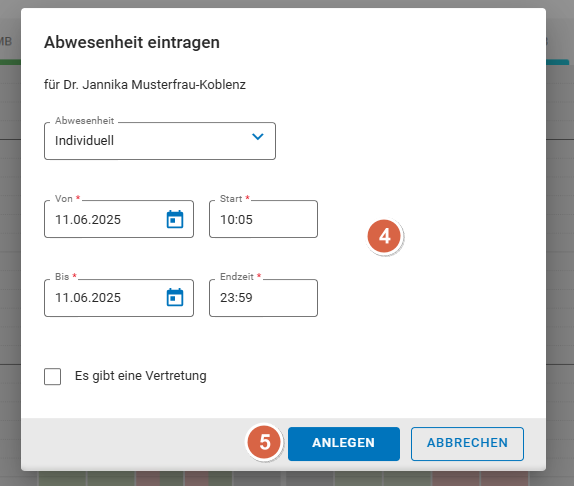Focus the Bis date field with 11.06.2025

(119, 298)
